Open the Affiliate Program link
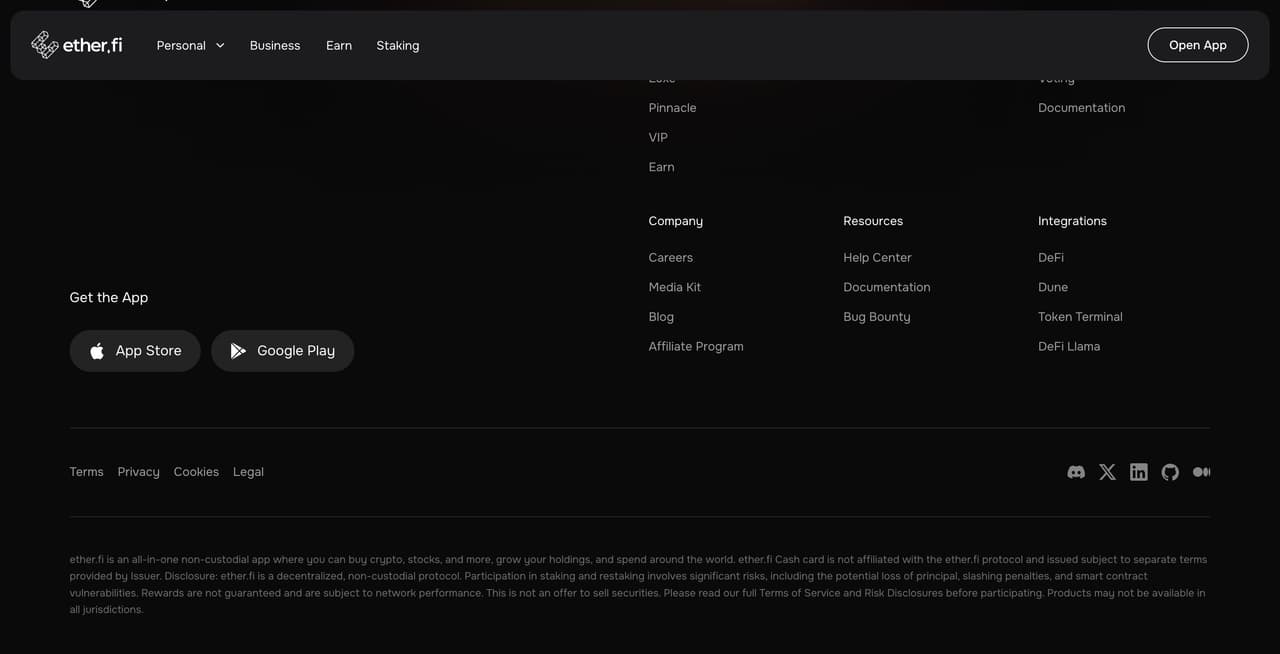The image size is (1280, 654). tap(696, 346)
